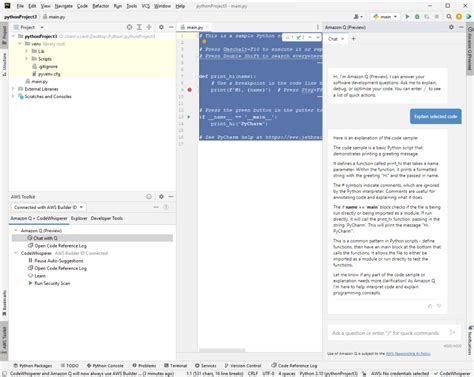Expand the Lib folder
The width and height of the screenshot is (474, 377).
pyautogui.click(x=27, y=51)
